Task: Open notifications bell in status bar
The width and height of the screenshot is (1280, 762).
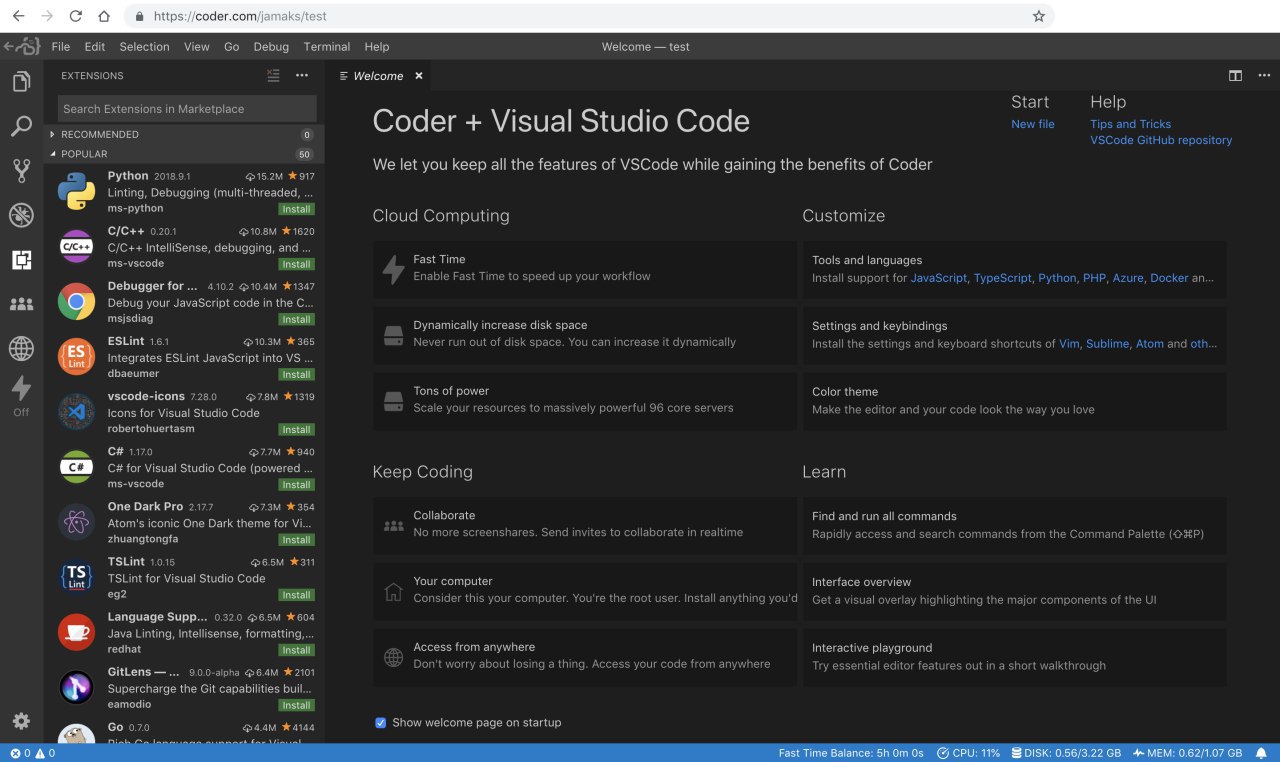Action: tap(1262, 753)
